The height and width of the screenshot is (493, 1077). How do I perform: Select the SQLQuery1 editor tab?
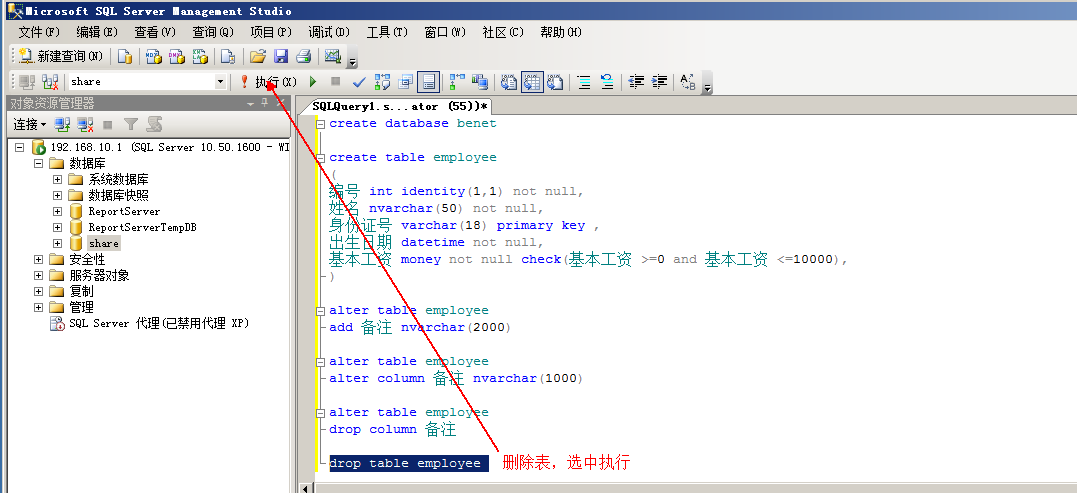pos(400,106)
